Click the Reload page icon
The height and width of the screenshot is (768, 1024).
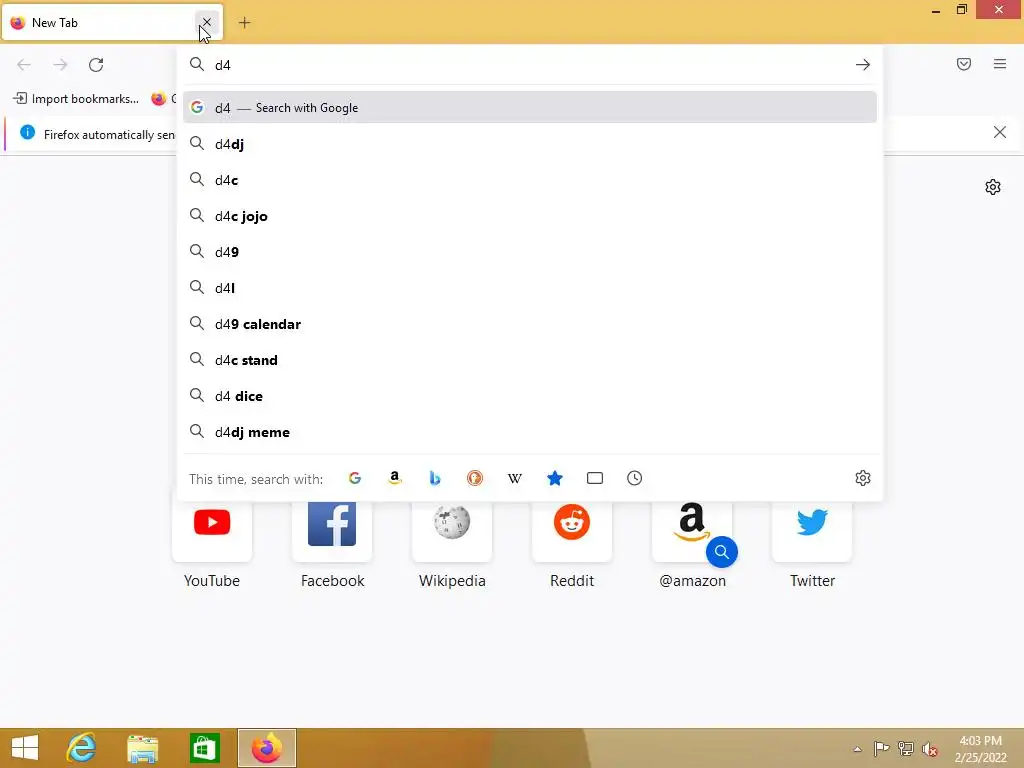(x=96, y=65)
